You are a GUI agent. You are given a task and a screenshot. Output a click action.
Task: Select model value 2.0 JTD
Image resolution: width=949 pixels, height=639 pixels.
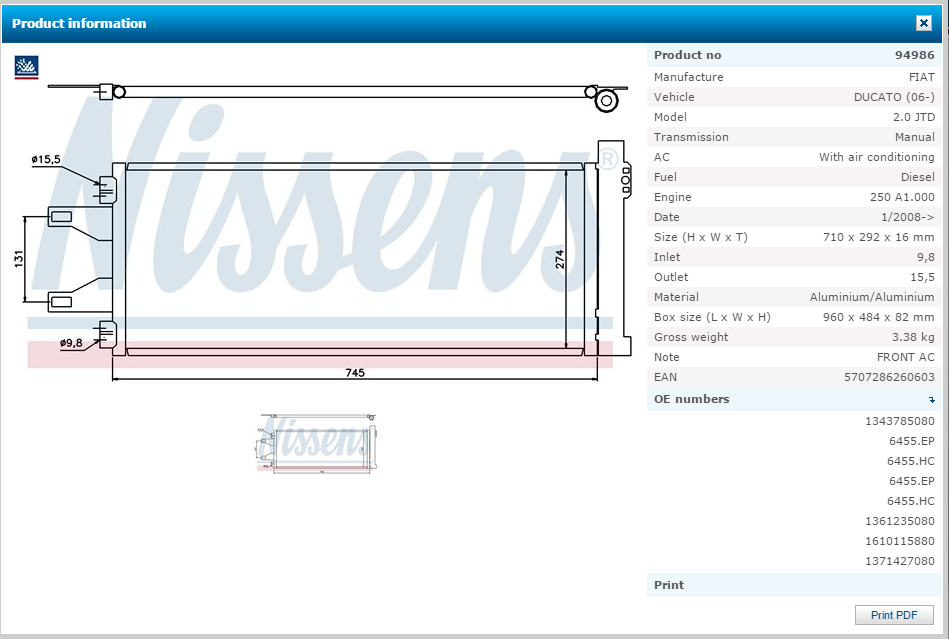coord(913,117)
